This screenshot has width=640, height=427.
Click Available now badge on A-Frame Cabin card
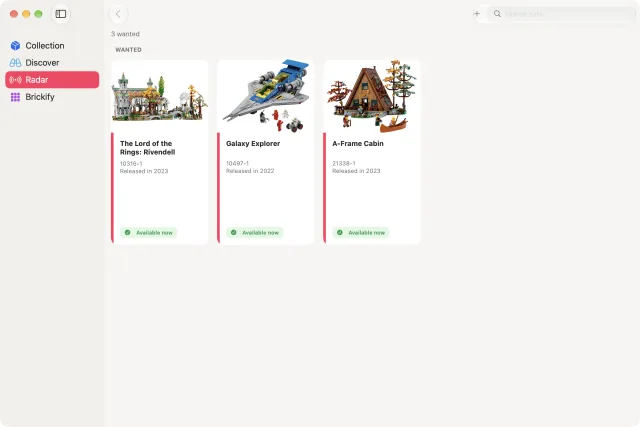(x=361, y=233)
